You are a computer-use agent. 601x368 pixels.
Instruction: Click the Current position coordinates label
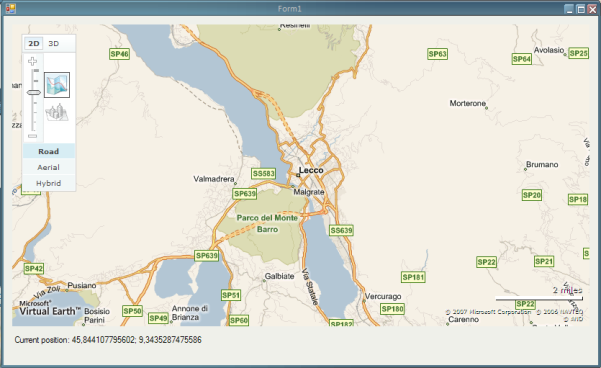click(x=108, y=340)
